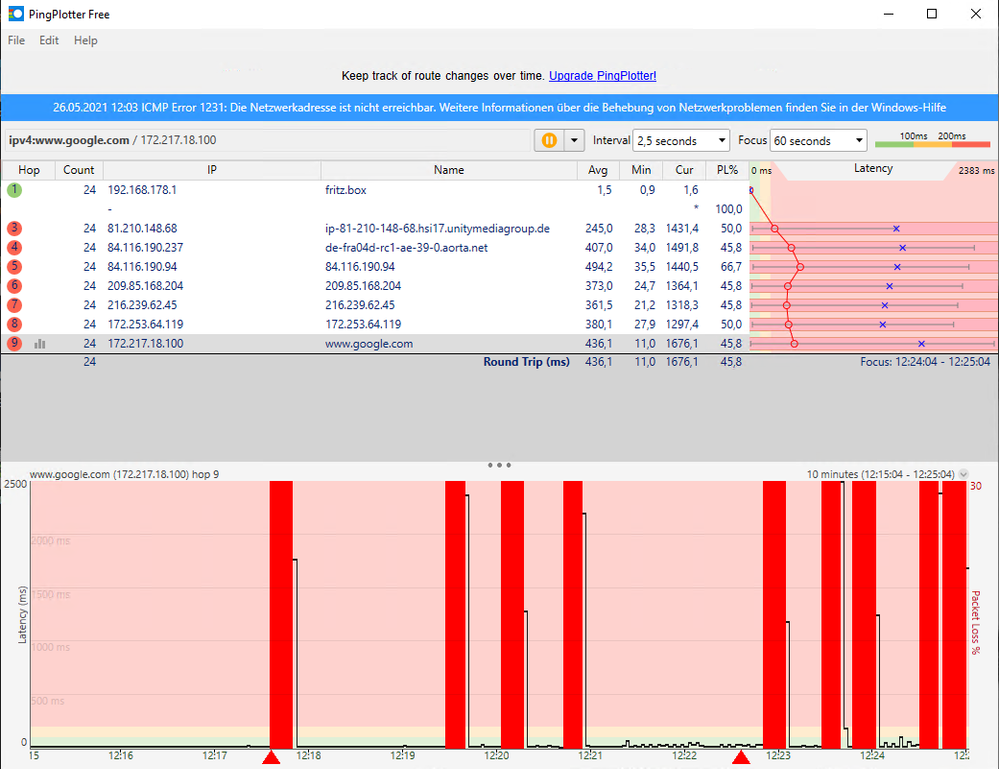The height and width of the screenshot is (769, 999).
Task: Select the www.google.com name in hop 9
Action: coord(369,343)
